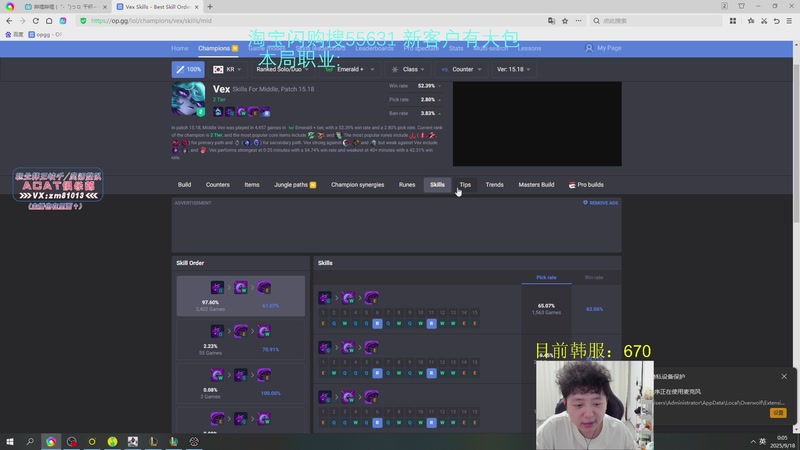Open Lessons in the top navigation
The image size is (800, 450).
[529, 48]
